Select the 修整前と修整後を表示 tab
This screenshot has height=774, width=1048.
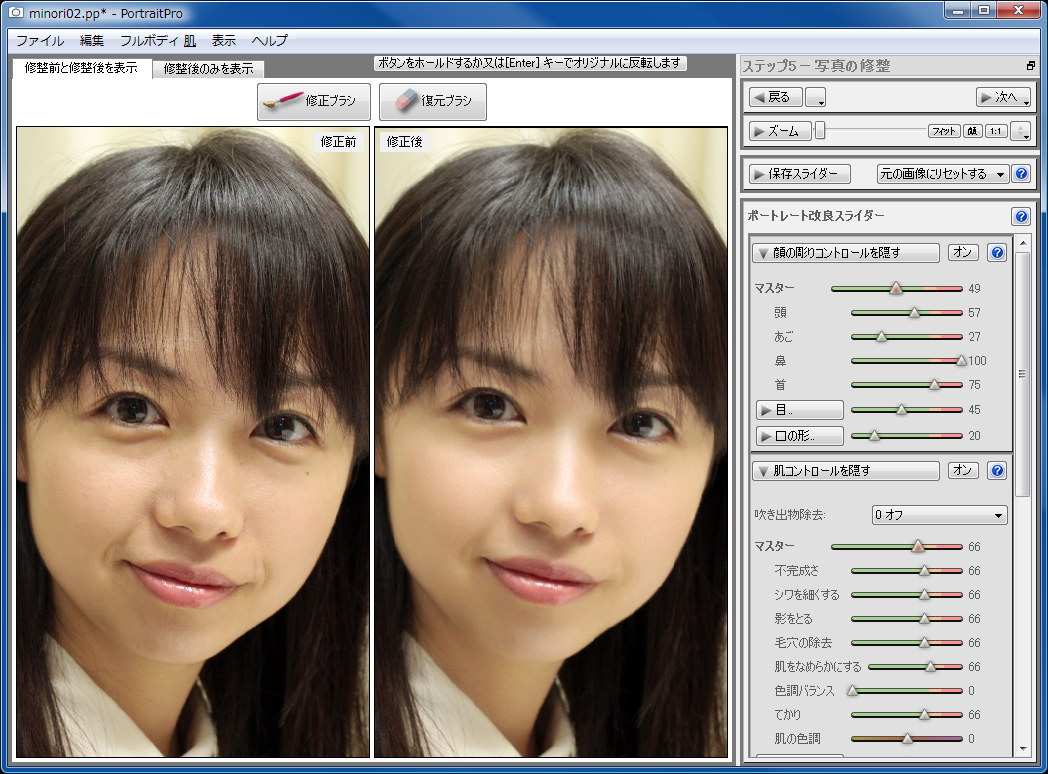[81, 68]
